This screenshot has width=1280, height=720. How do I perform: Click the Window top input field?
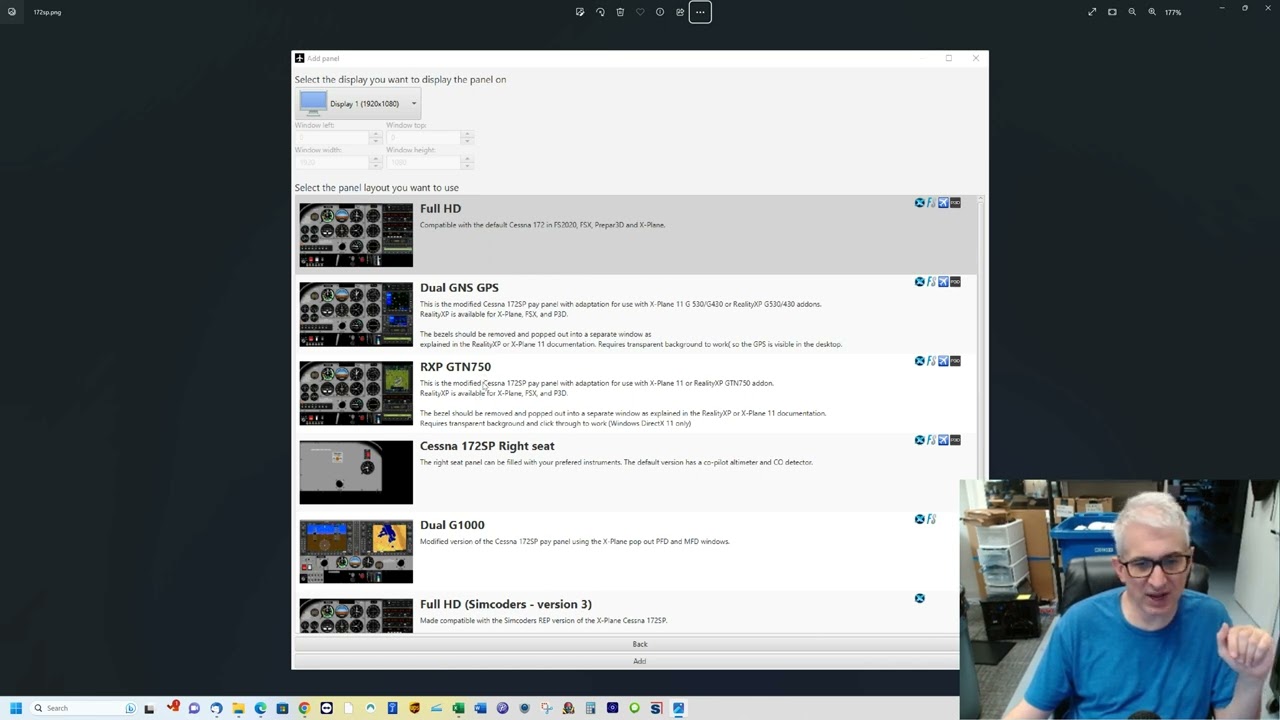[424, 137]
